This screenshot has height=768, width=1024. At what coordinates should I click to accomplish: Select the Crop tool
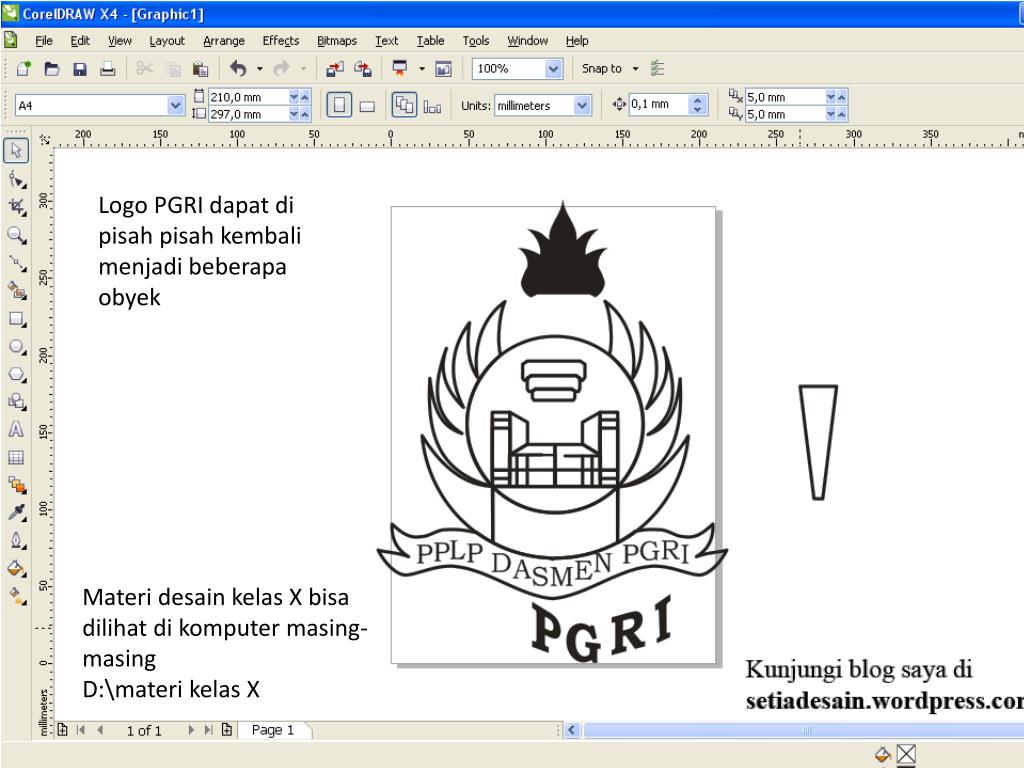(x=16, y=207)
